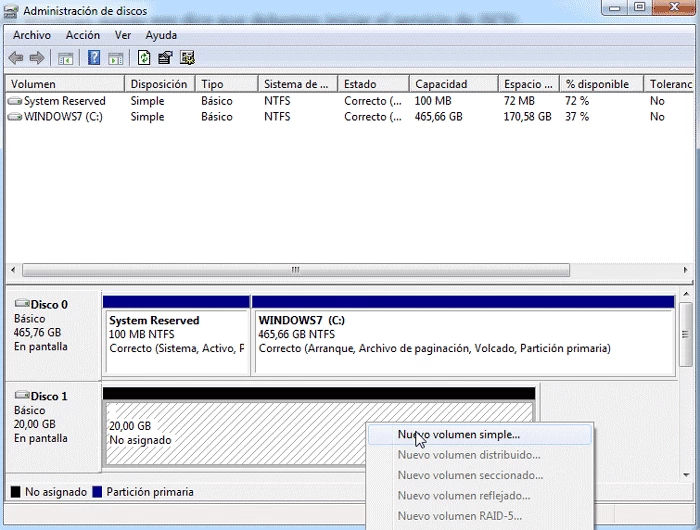Screen dimensions: 700x530
Task: Select the System Reserved row in volume list
Action: point(350,101)
